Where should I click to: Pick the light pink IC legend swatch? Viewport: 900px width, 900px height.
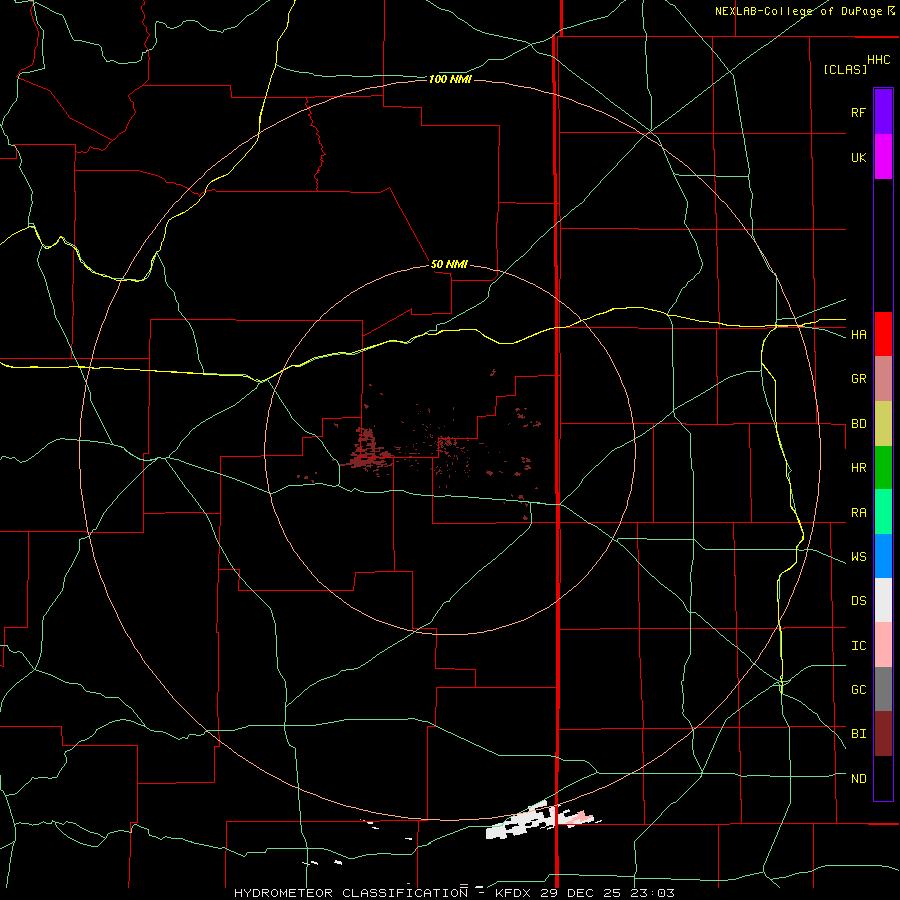tap(883, 645)
